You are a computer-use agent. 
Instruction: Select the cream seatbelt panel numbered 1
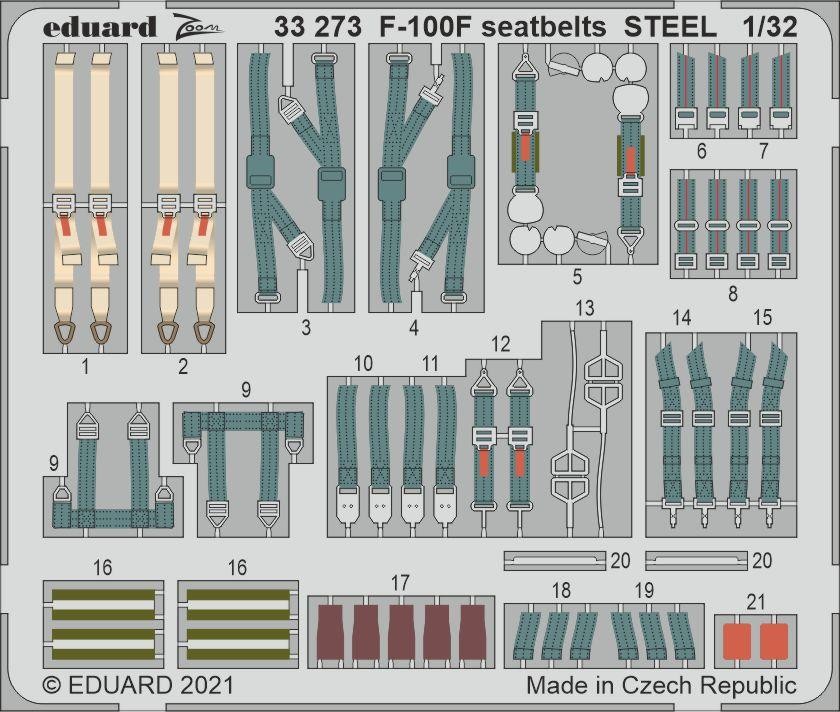point(85,198)
